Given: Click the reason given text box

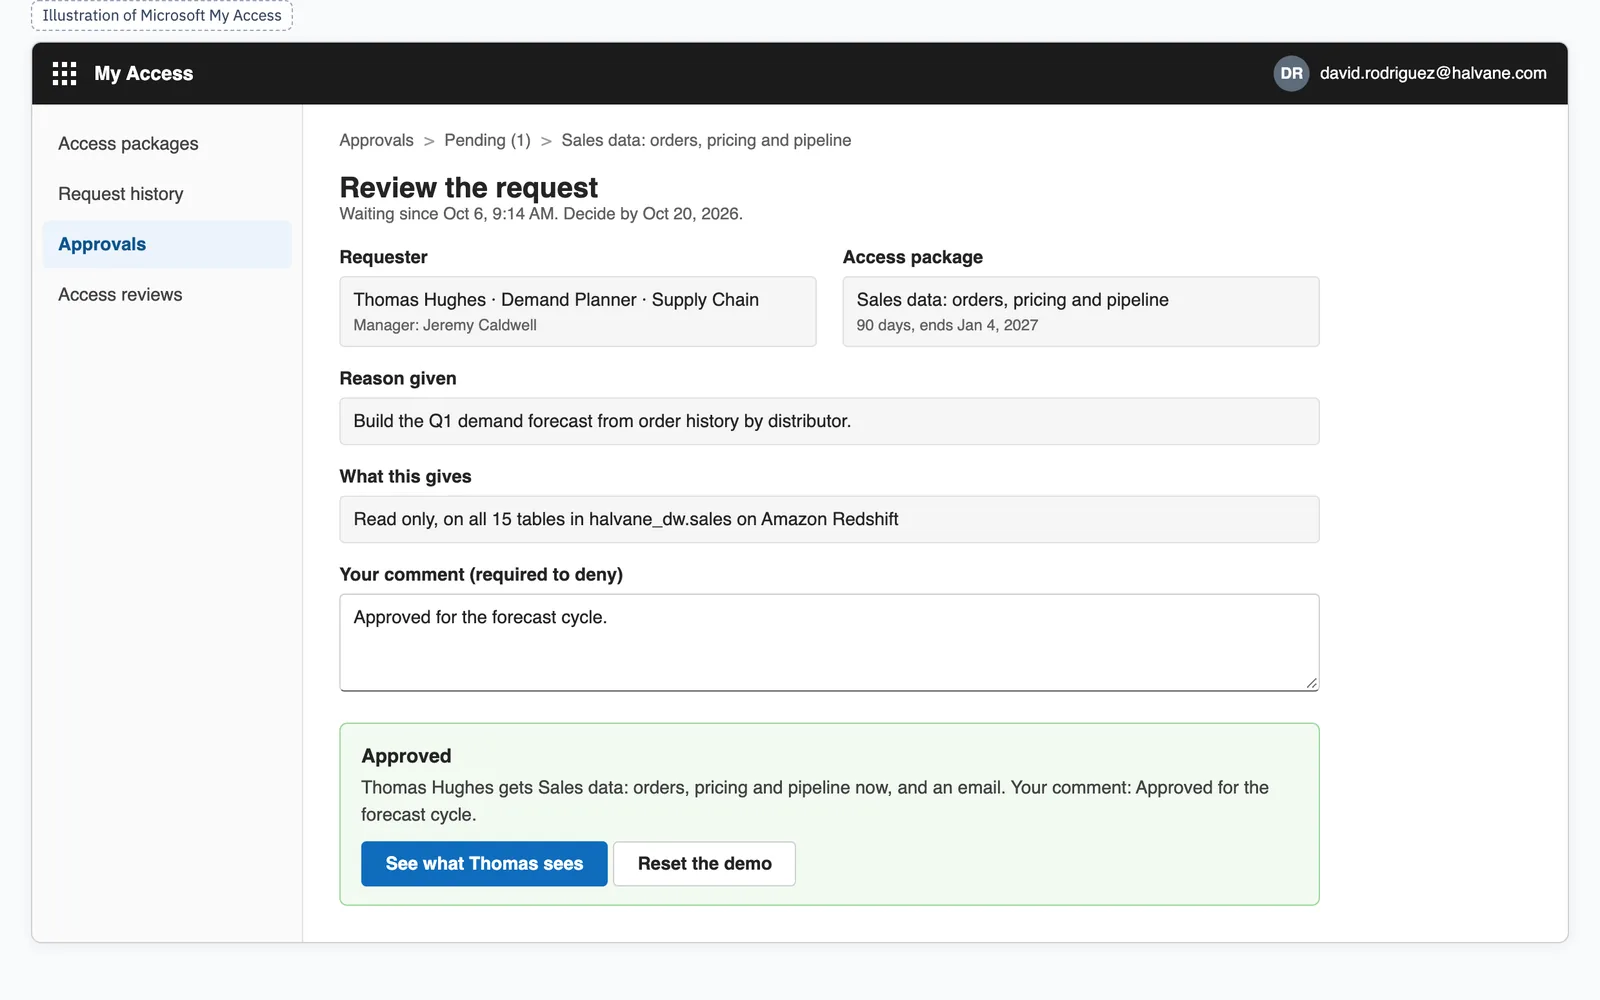Looking at the screenshot, I should click(x=829, y=421).
